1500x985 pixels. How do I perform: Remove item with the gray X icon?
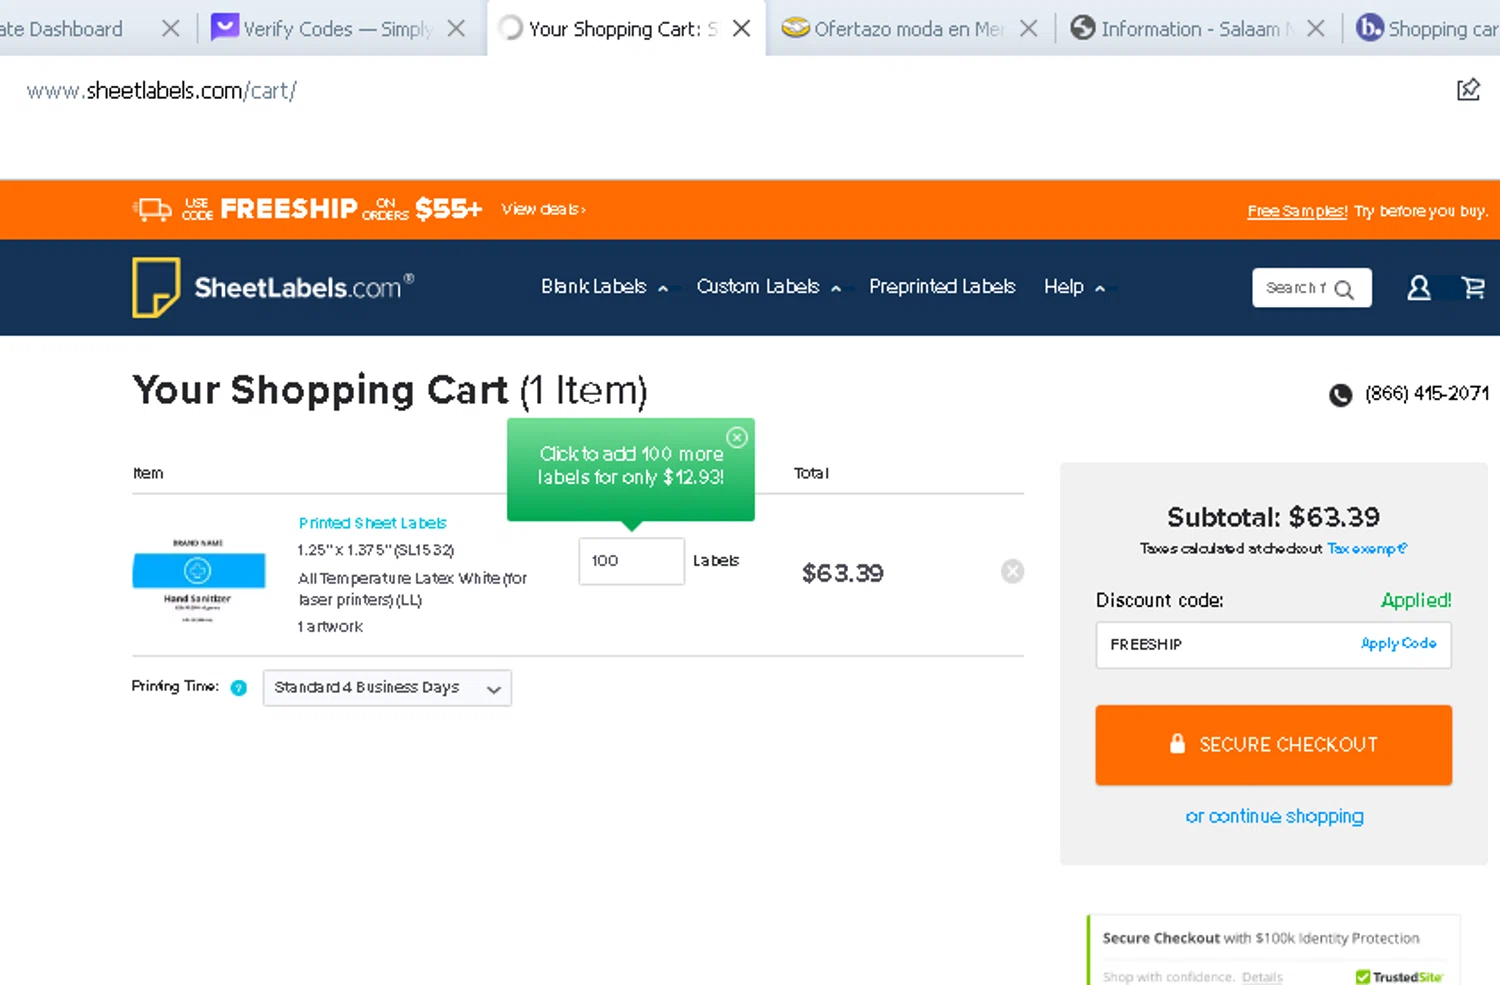pyautogui.click(x=1012, y=571)
